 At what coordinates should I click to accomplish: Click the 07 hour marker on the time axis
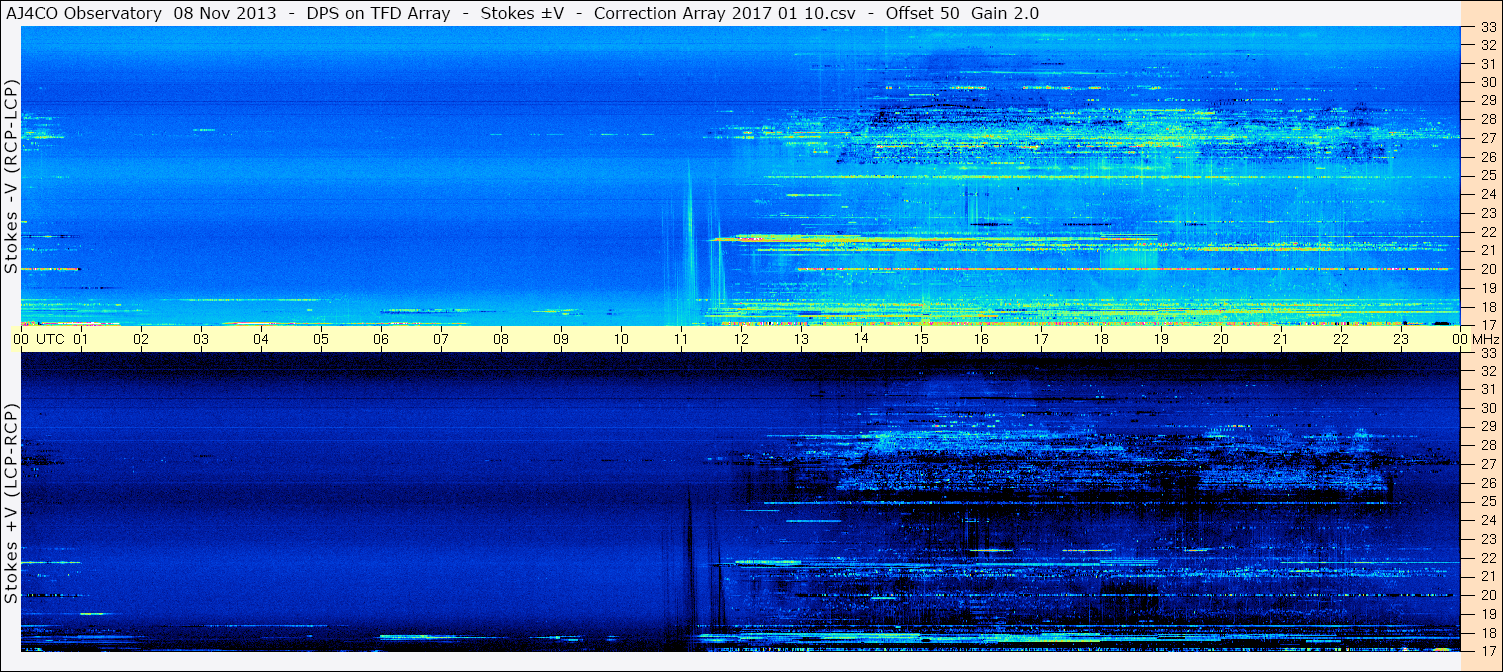pos(441,339)
